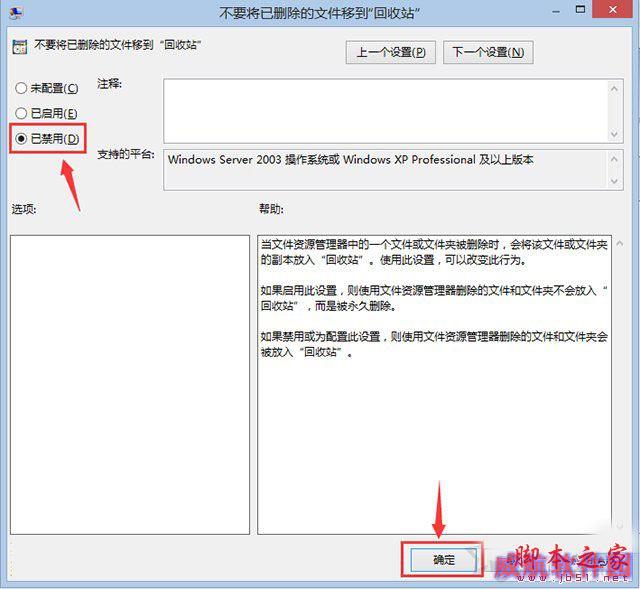Image resolution: width=640 pixels, height=589 pixels.
Task: Click the 支持的平台: label
Action: tap(126, 154)
